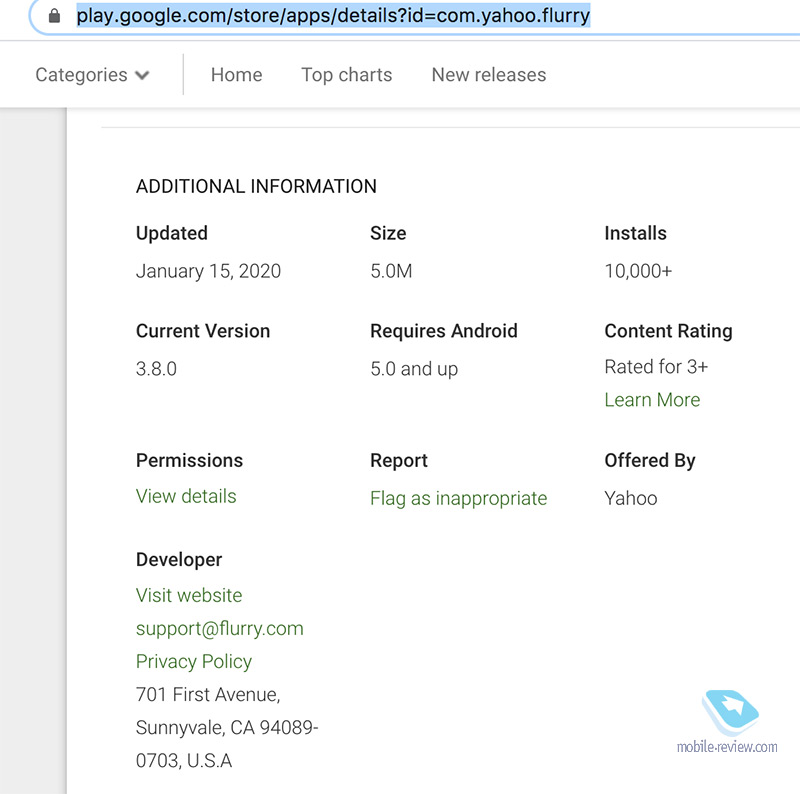The height and width of the screenshot is (794, 800).
Task: Select the 3.8.0 version number
Action: pos(156,368)
